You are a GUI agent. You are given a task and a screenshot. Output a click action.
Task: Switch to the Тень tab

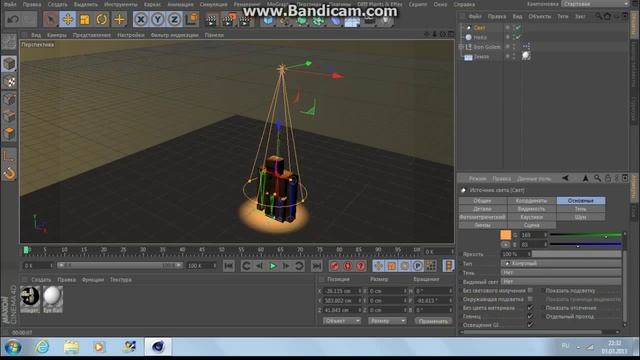(581, 209)
